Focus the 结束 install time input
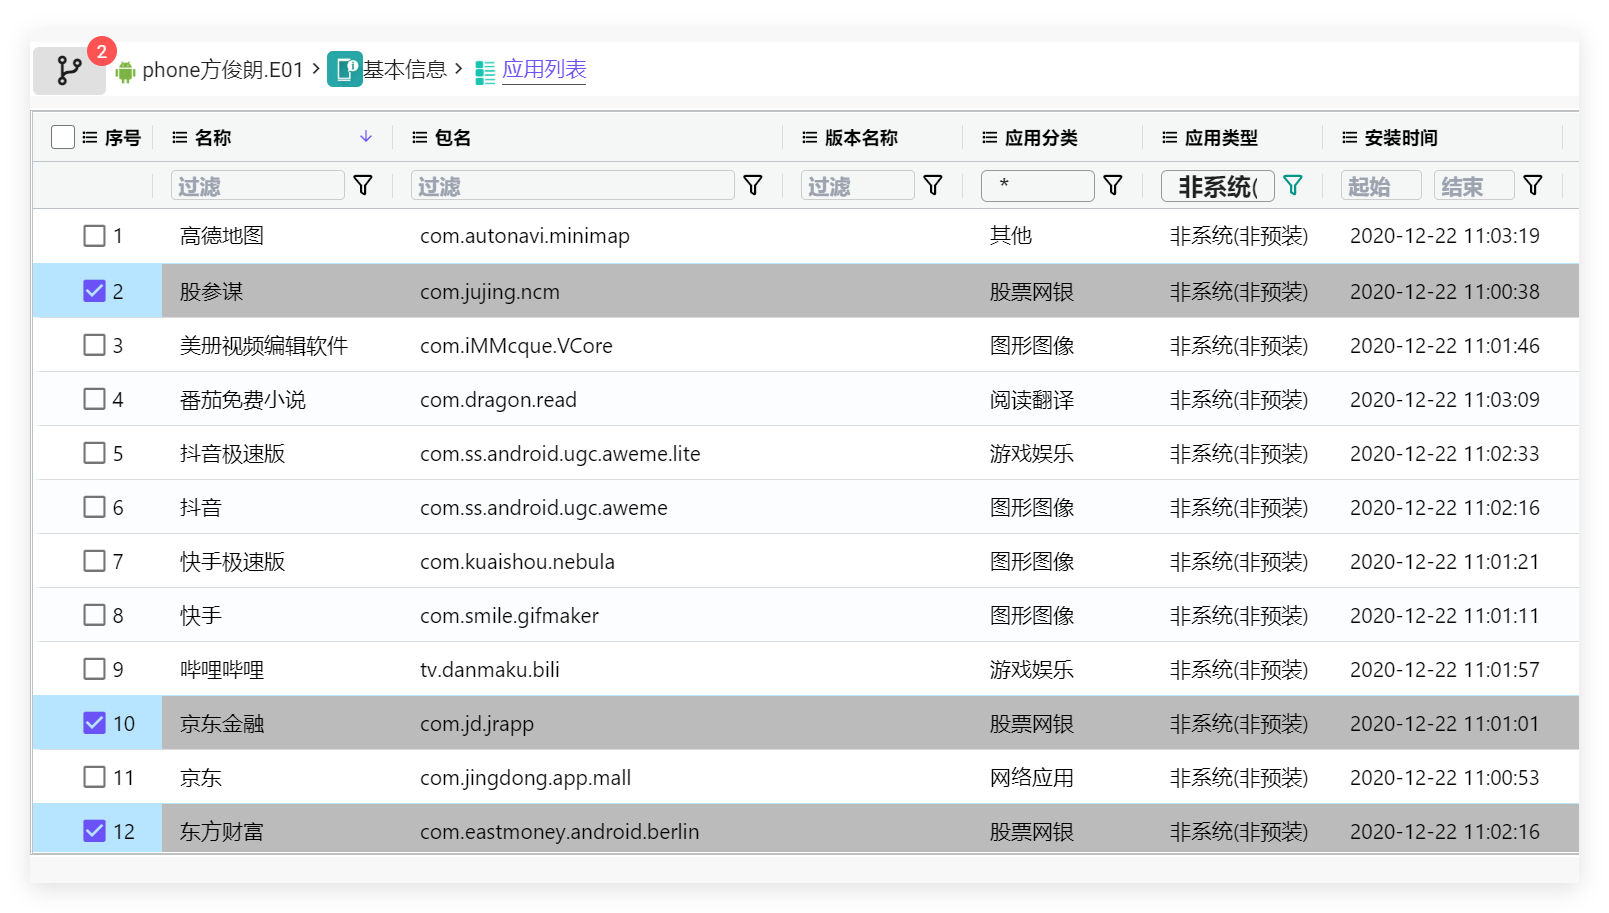The width and height of the screenshot is (1609, 913). tap(1474, 186)
